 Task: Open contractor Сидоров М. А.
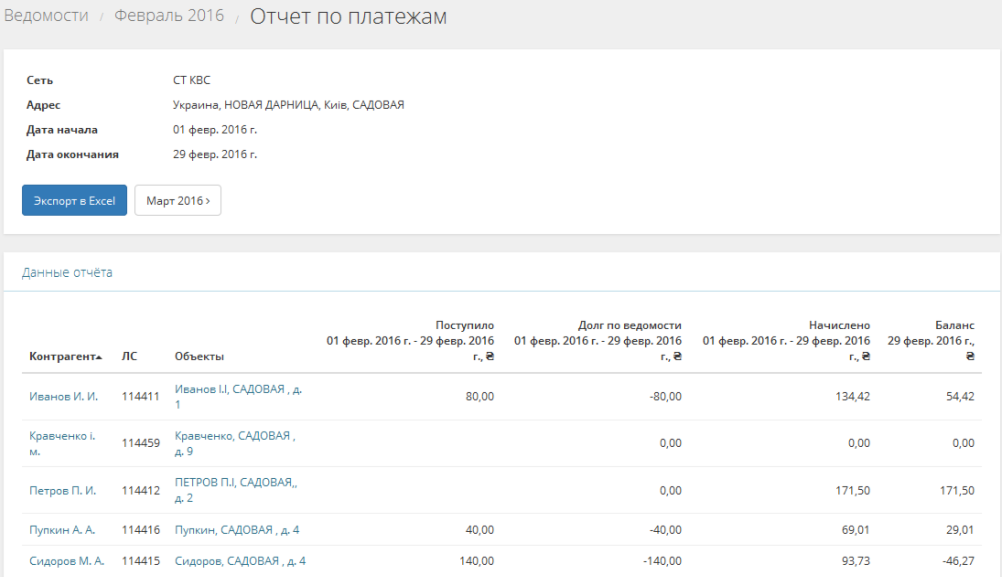coord(67,561)
